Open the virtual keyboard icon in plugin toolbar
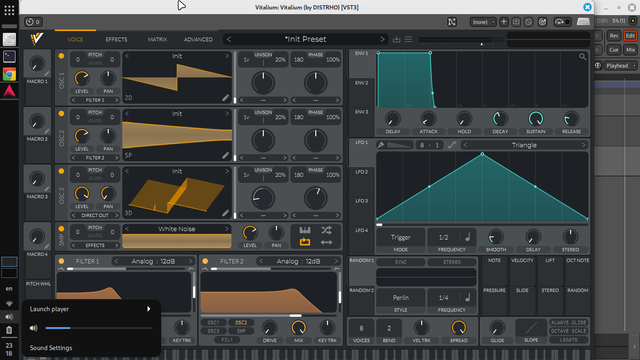This screenshot has height=360, width=640. [583, 22]
